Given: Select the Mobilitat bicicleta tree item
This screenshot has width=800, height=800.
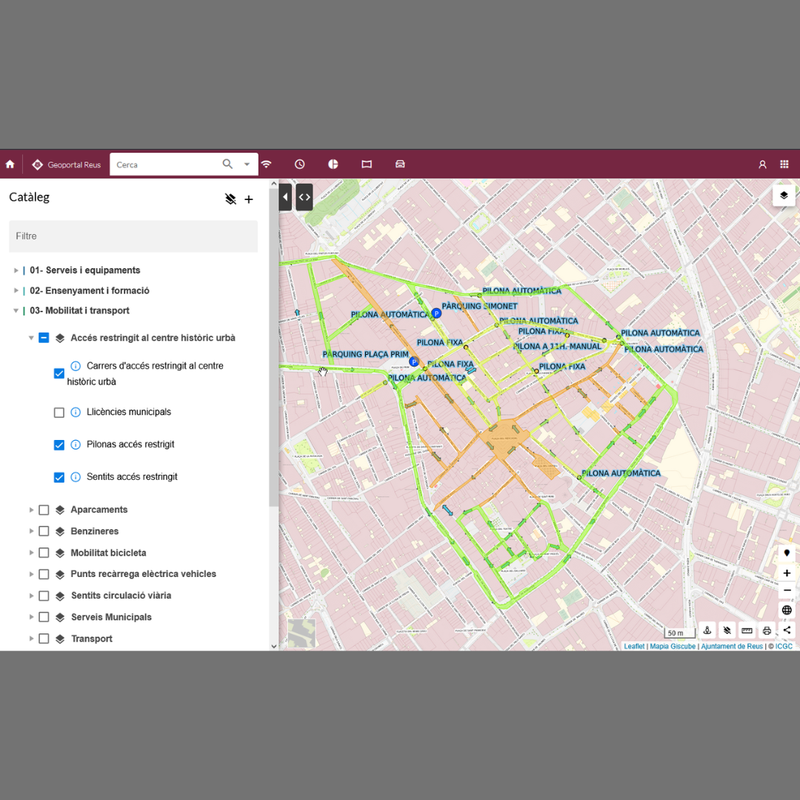Looking at the screenshot, I should (x=108, y=552).
